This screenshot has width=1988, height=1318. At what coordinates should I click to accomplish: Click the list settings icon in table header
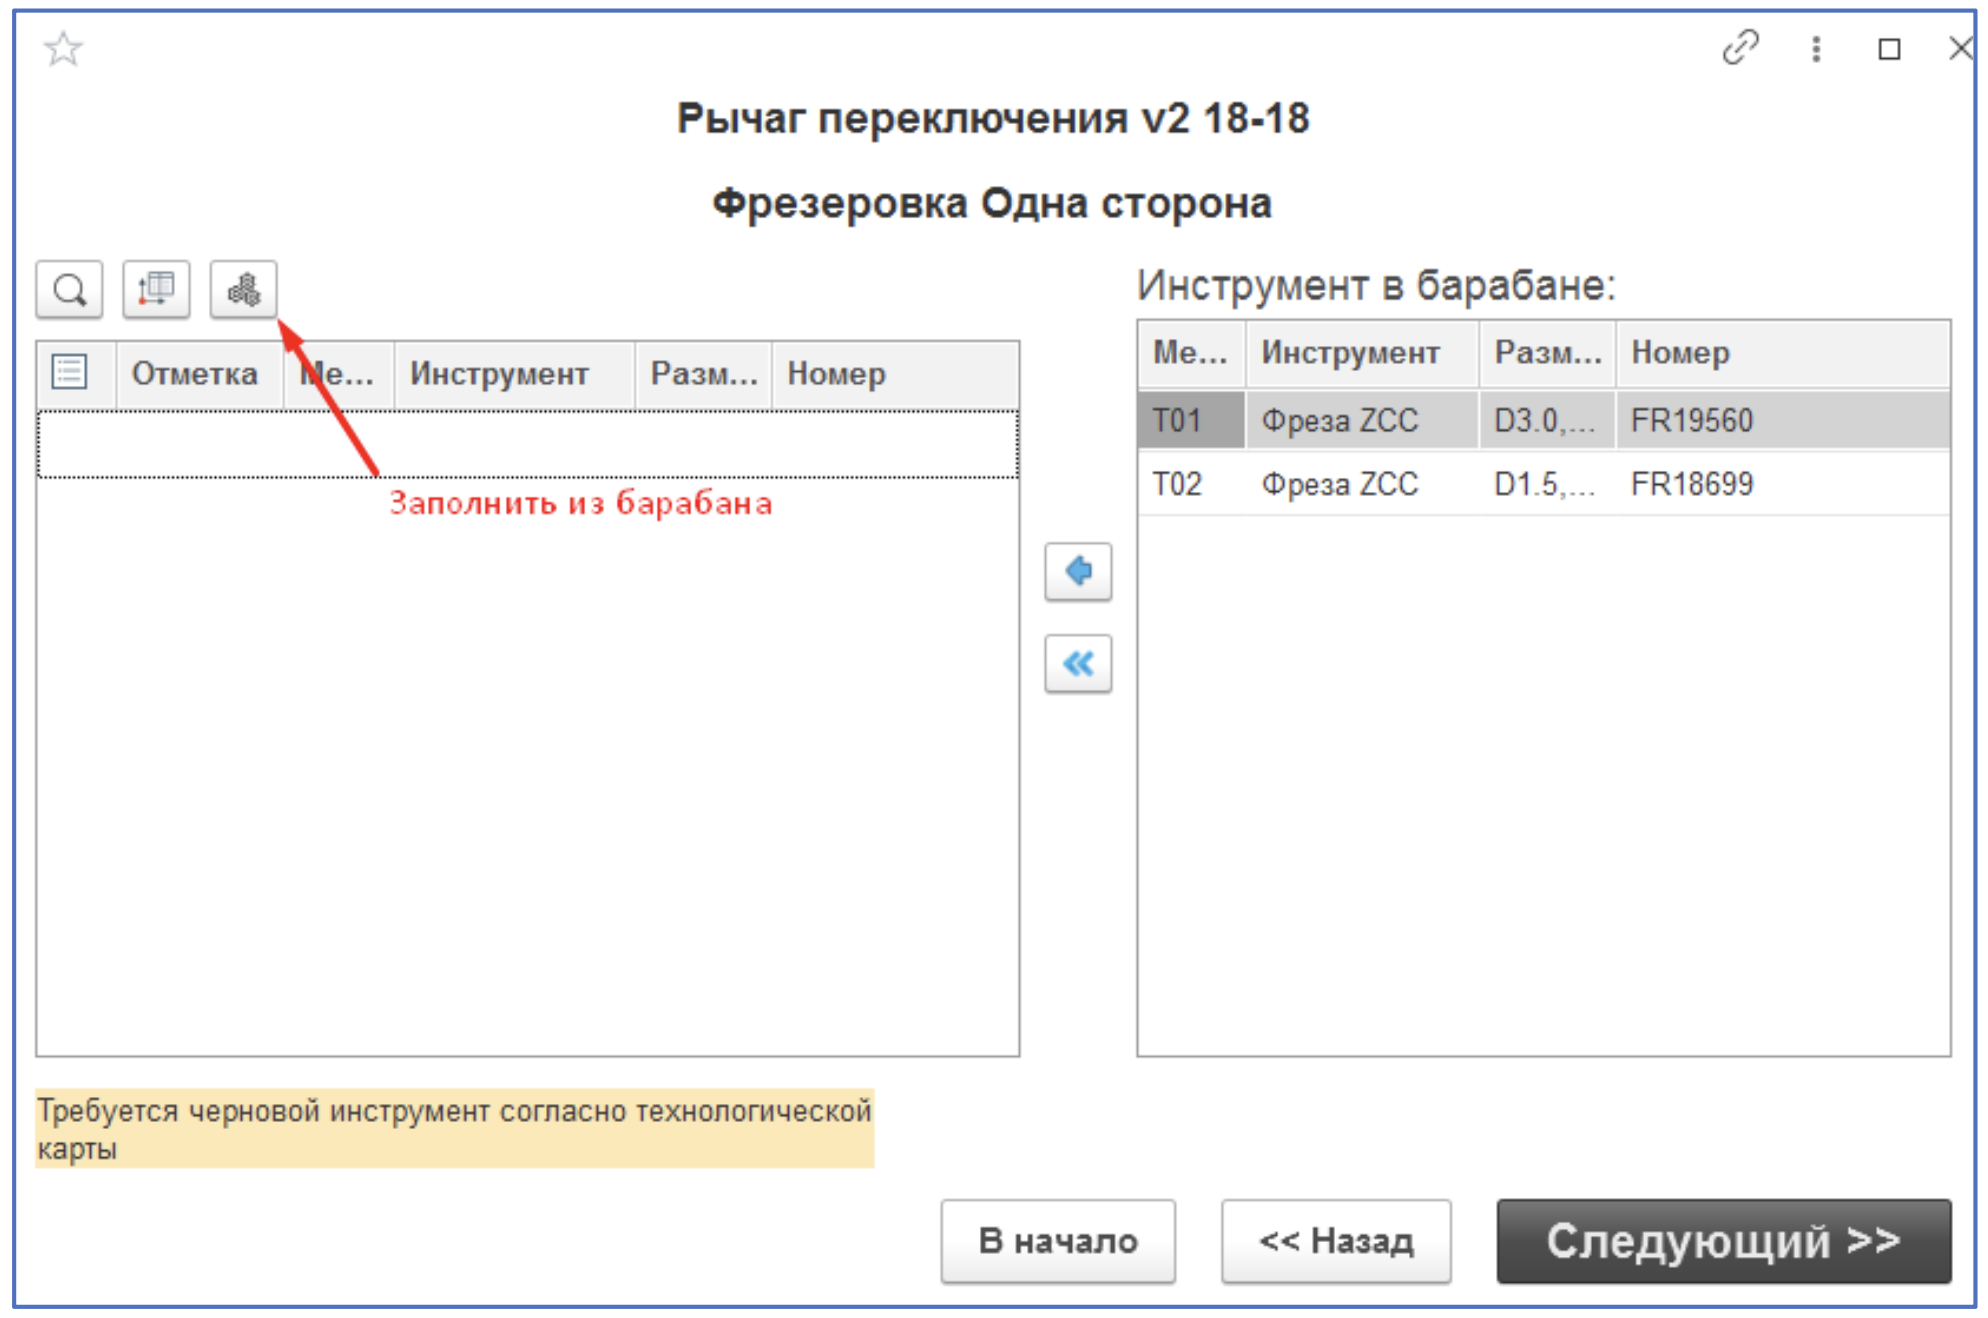(x=67, y=373)
